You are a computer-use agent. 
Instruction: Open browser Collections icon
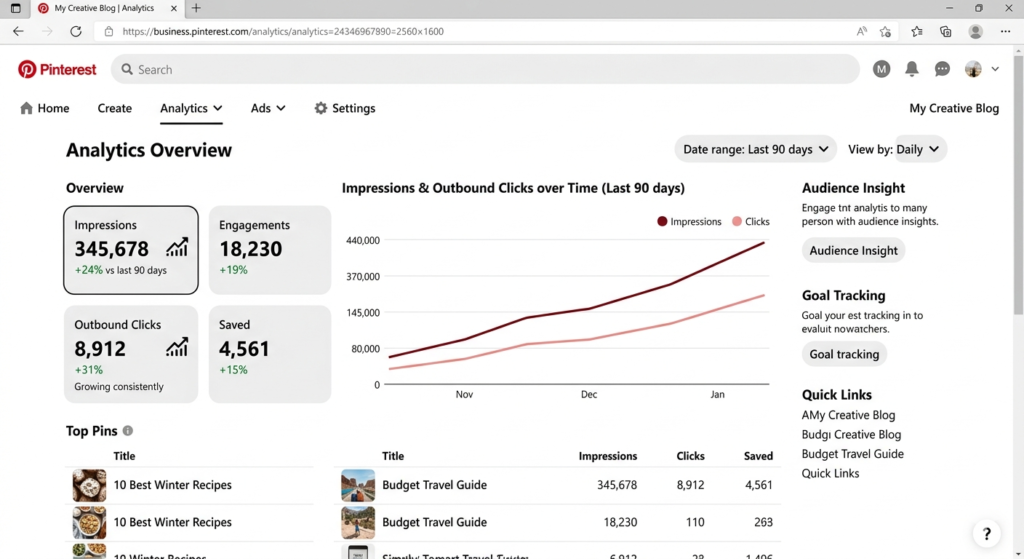coord(945,31)
